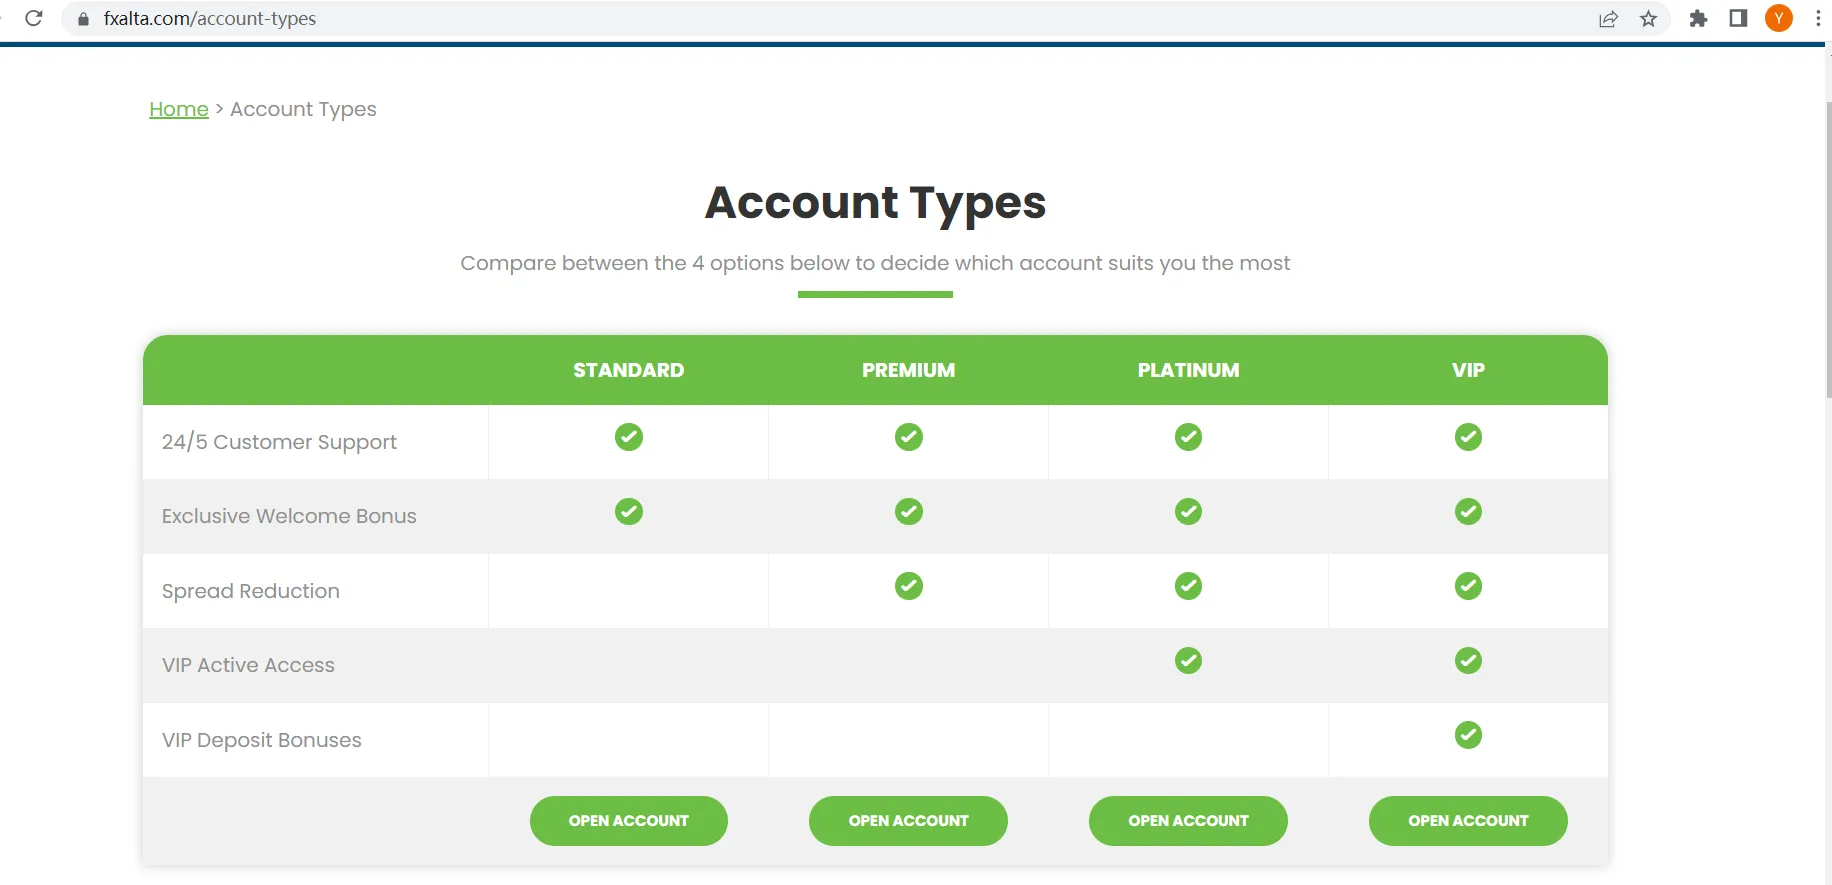This screenshot has width=1832, height=885.
Task: Click Platinum checkmark for VIP Active Access
Action: (1188, 661)
